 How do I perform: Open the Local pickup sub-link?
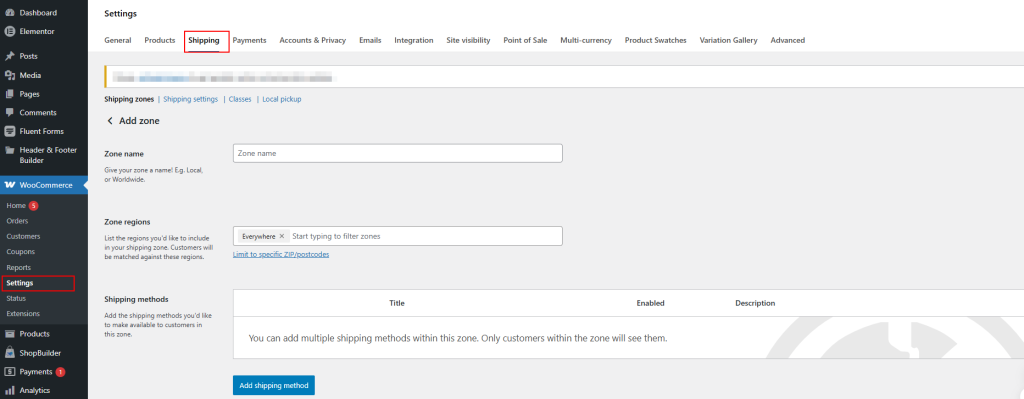click(281, 99)
